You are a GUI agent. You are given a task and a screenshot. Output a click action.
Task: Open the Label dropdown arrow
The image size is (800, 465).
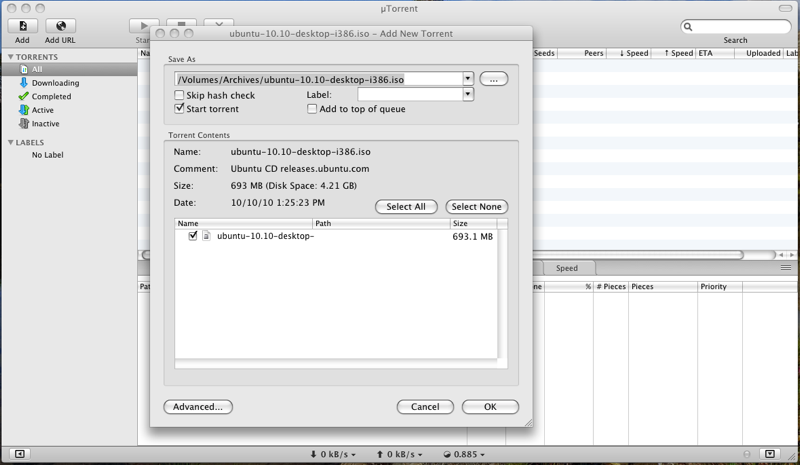click(468, 94)
